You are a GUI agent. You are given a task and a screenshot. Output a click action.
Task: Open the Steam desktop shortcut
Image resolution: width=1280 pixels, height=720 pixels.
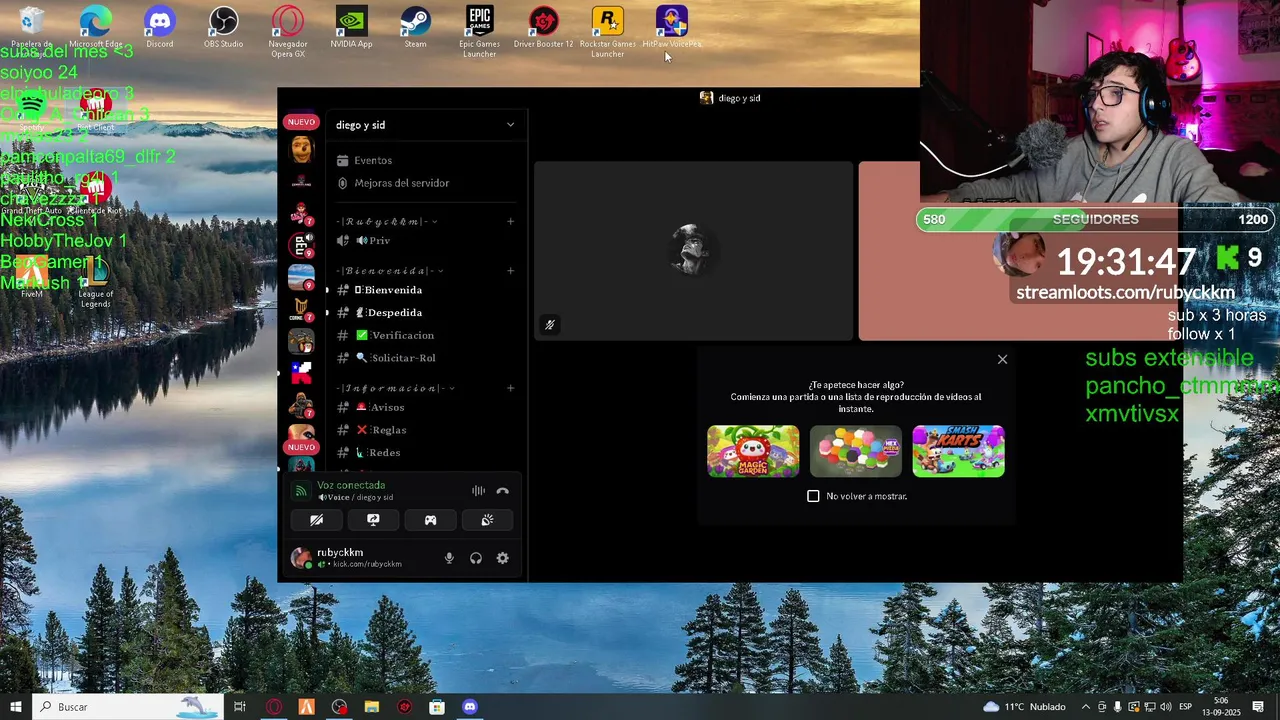coord(415,27)
